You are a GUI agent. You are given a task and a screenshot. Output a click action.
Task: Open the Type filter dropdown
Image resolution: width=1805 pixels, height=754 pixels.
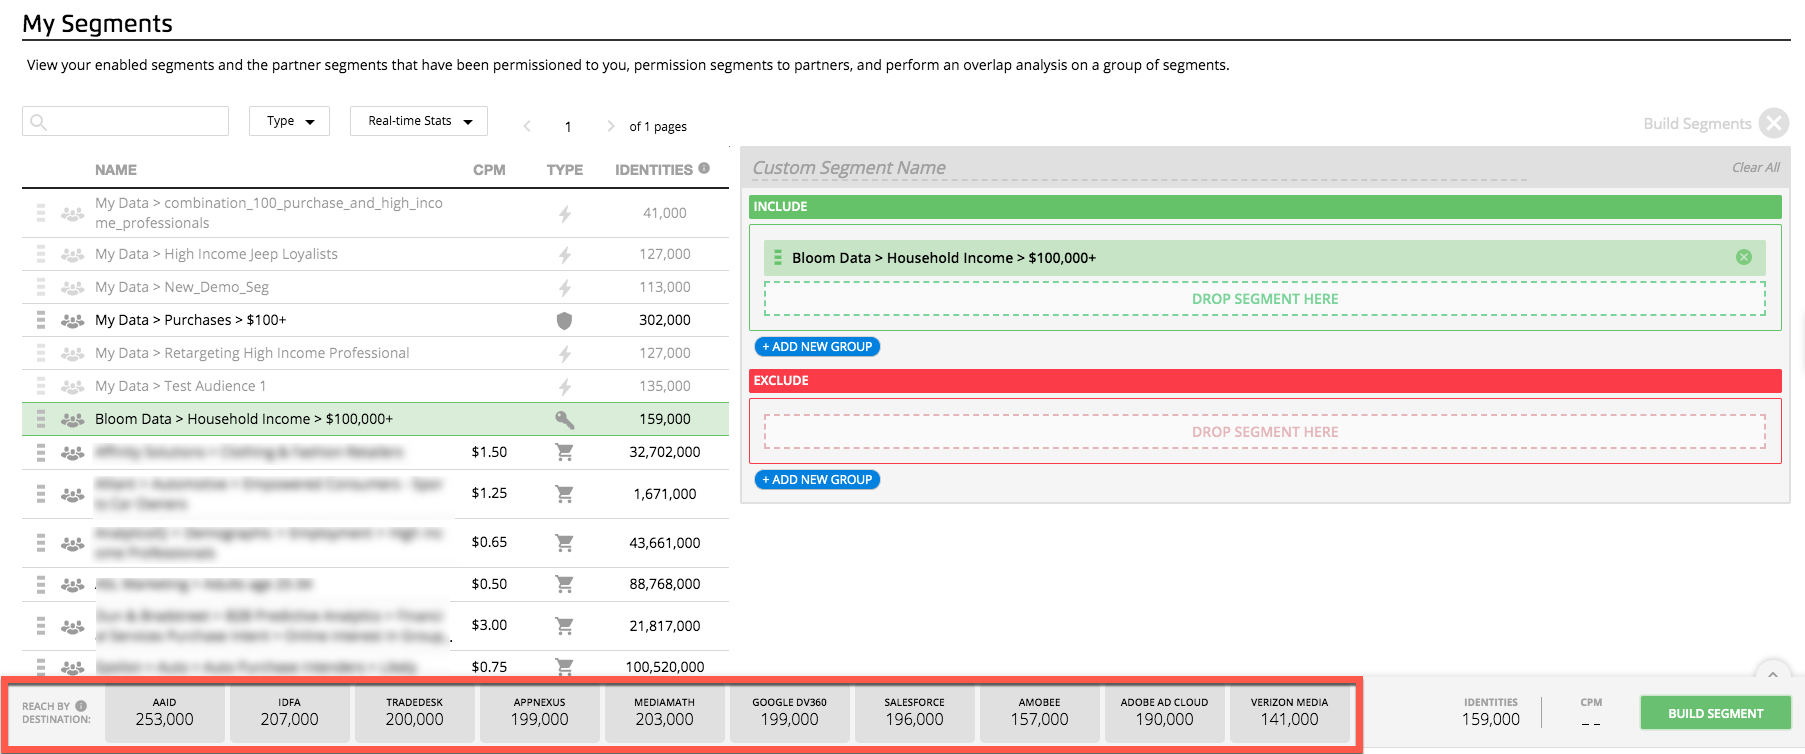click(x=289, y=121)
